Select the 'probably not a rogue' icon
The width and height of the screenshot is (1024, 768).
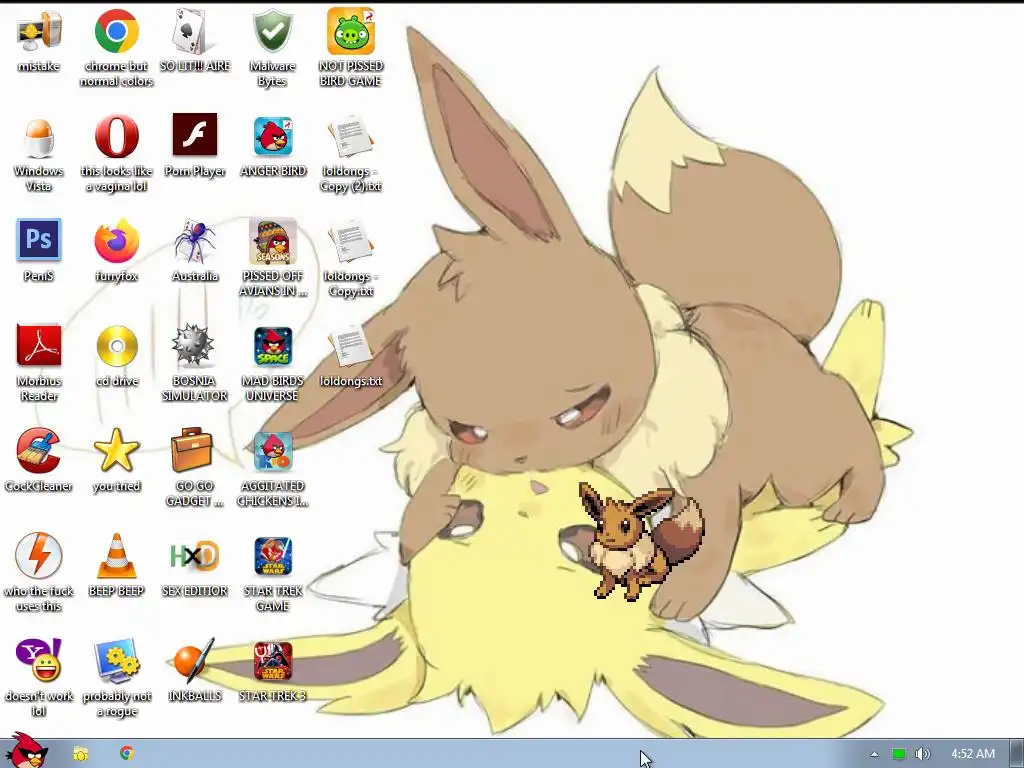tap(116, 661)
